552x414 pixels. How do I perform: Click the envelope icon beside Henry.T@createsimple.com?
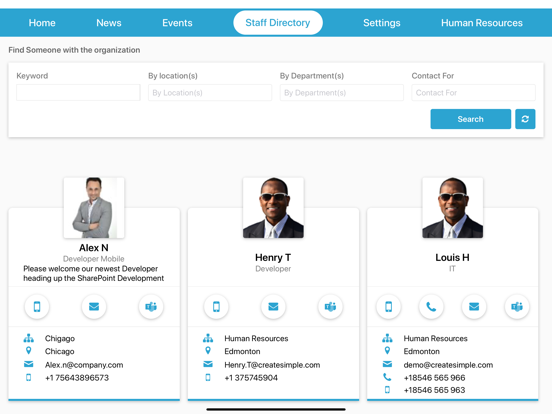click(x=208, y=364)
